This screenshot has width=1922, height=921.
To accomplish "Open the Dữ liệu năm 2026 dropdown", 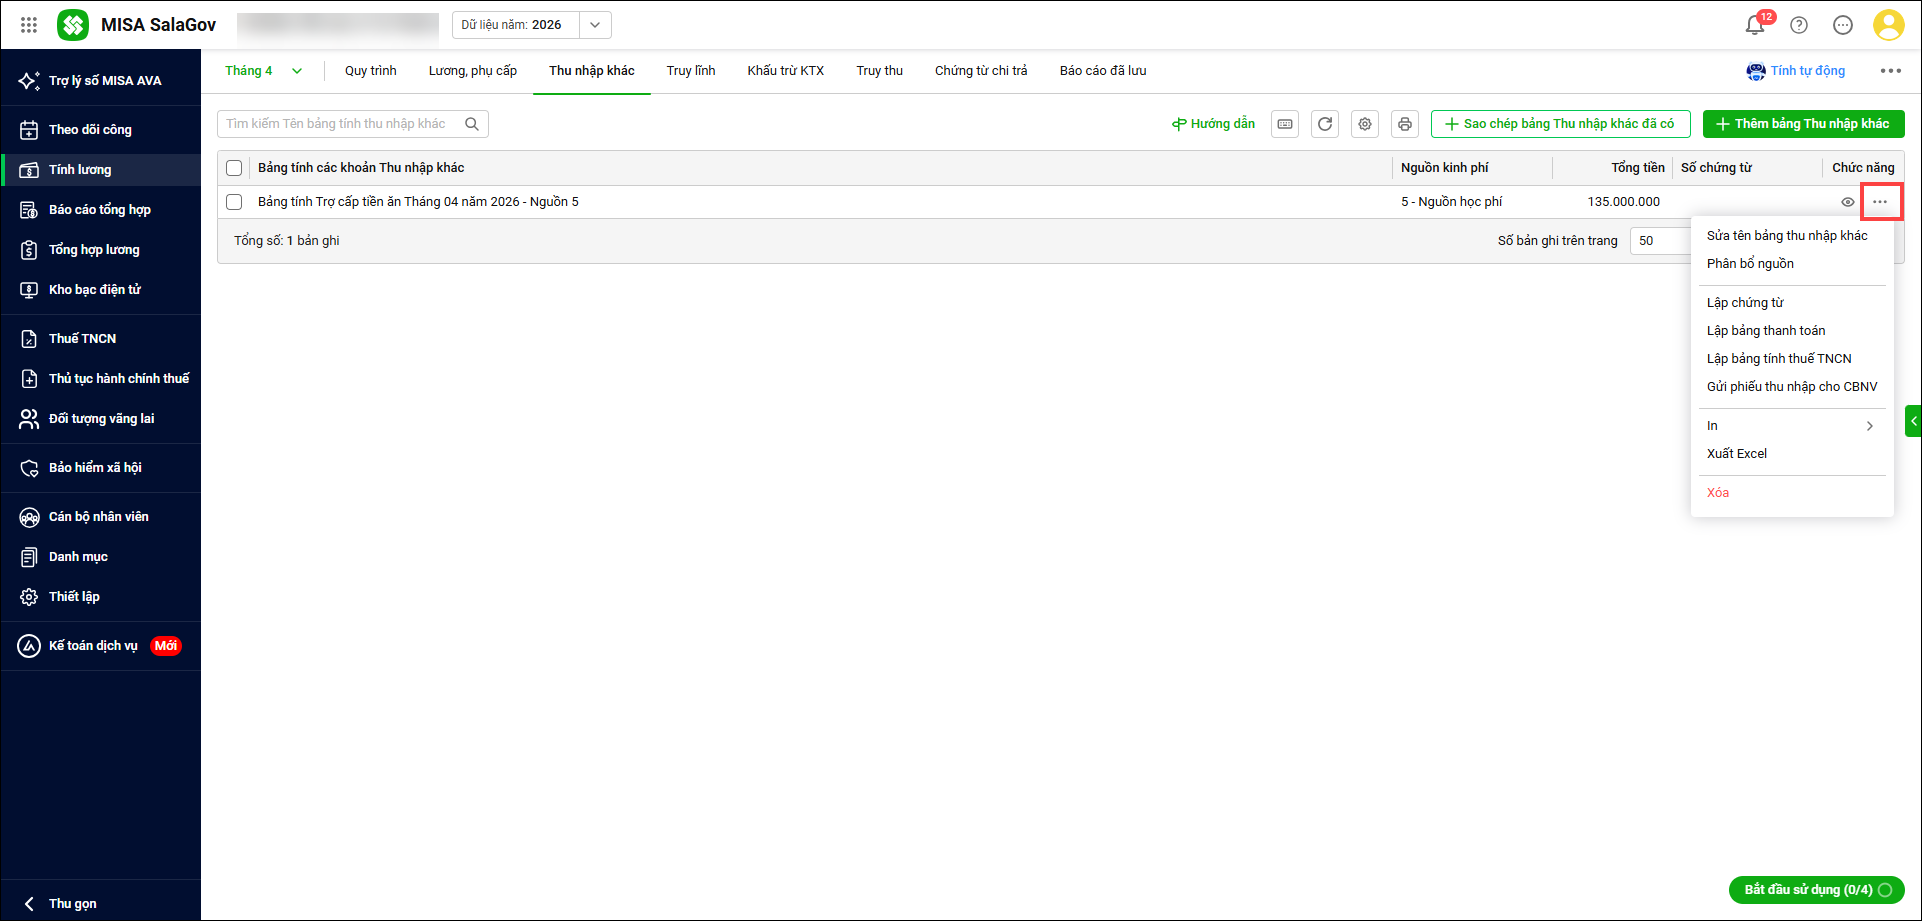I will pyautogui.click(x=595, y=25).
